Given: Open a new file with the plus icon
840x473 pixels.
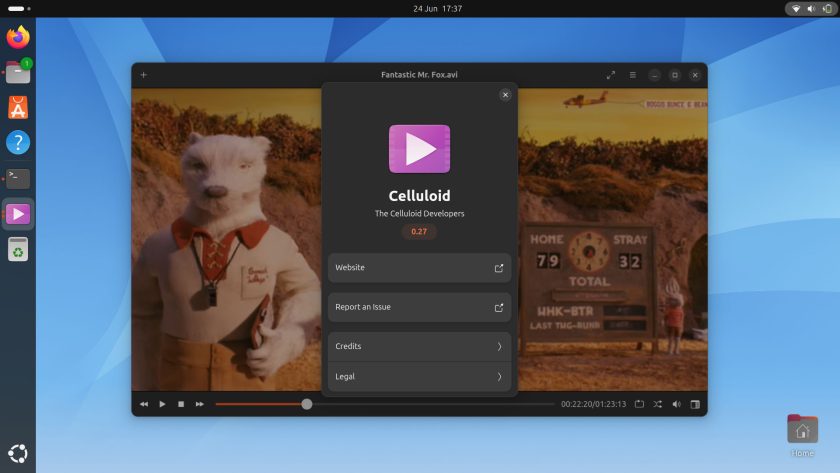Looking at the screenshot, I should [x=144, y=75].
